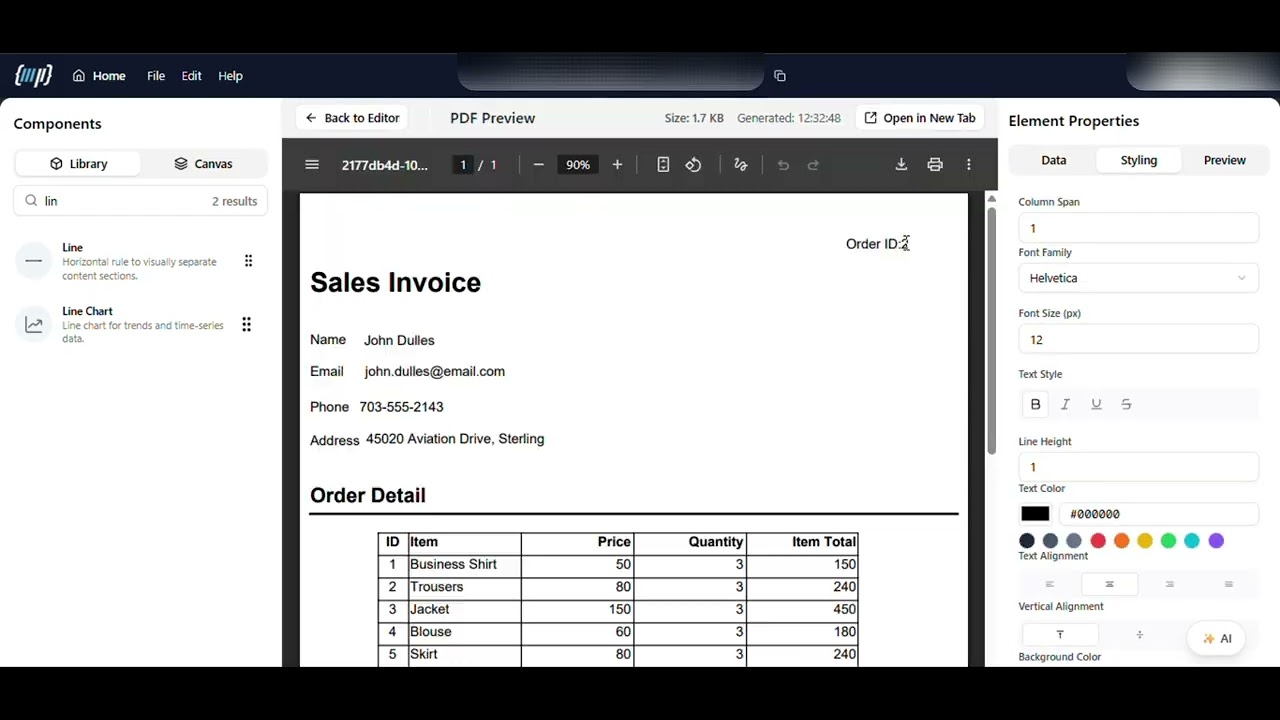Focus the component search field
Viewport: 1280px width, 720px height.
[x=140, y=201]
